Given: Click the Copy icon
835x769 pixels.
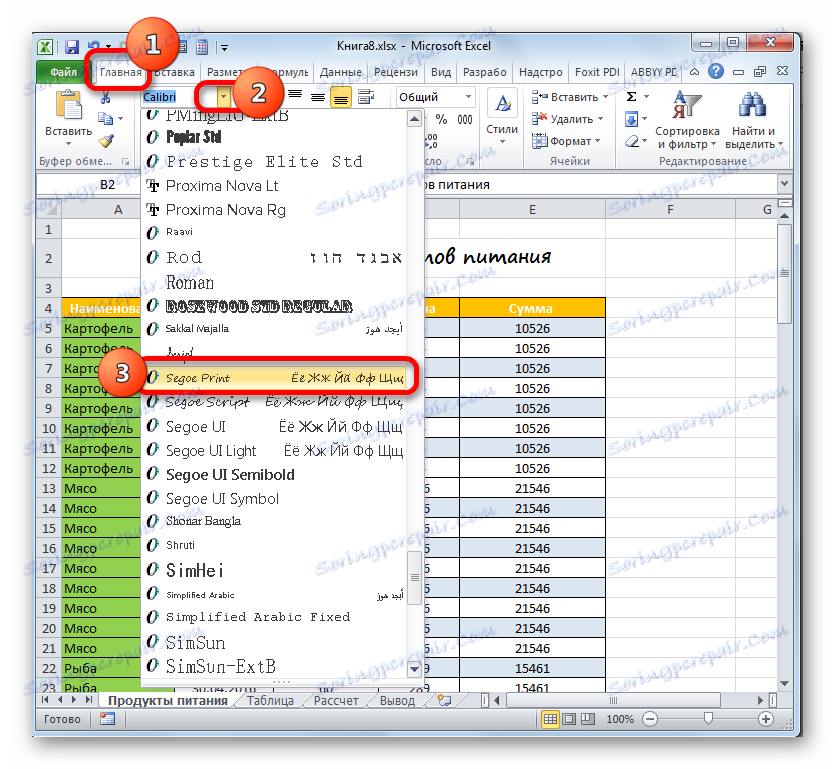Looking at the screenshot, I should click(105, 118).
